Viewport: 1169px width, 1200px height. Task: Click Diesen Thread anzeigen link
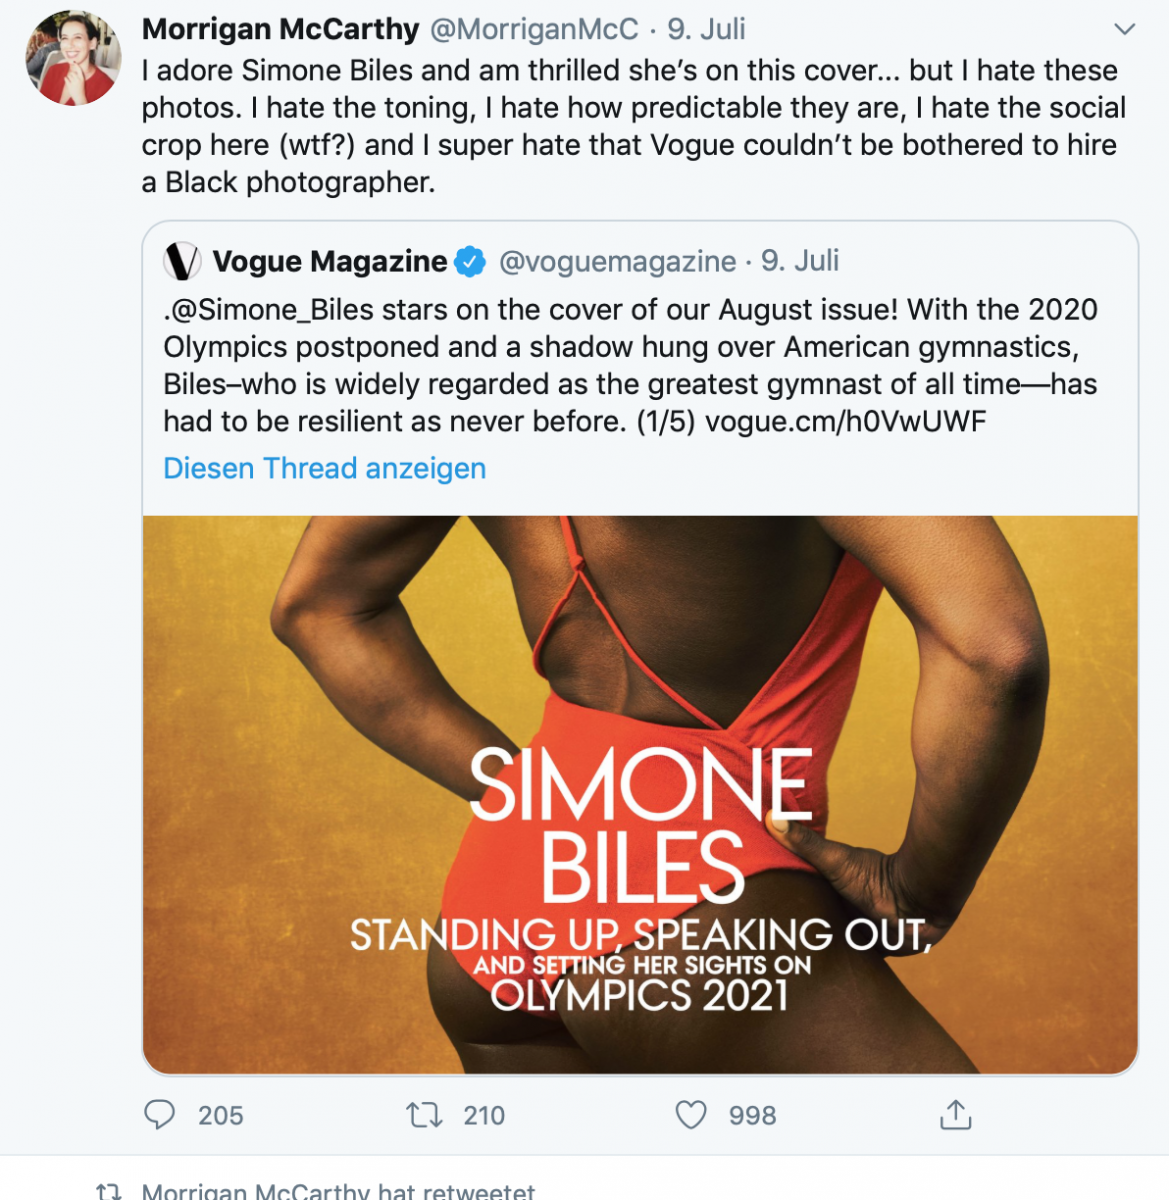click(x=324, y=468)
